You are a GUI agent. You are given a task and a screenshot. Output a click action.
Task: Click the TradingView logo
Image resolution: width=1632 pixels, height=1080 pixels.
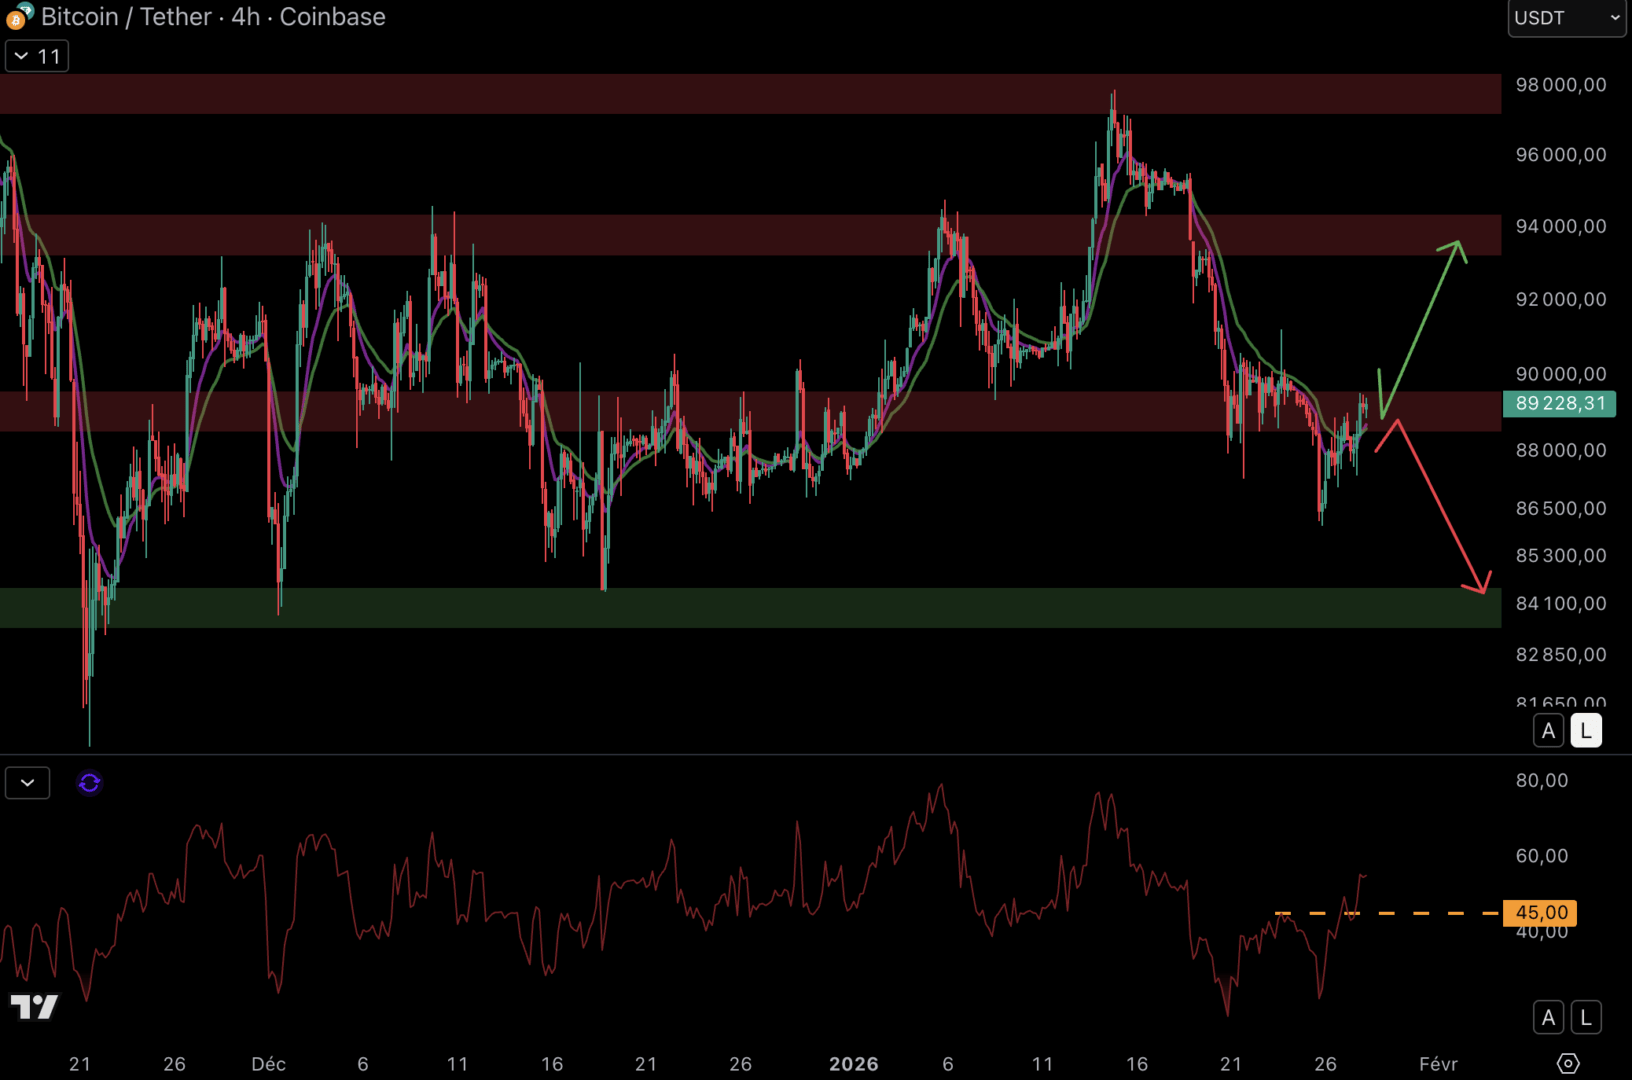pos(34,1006)
